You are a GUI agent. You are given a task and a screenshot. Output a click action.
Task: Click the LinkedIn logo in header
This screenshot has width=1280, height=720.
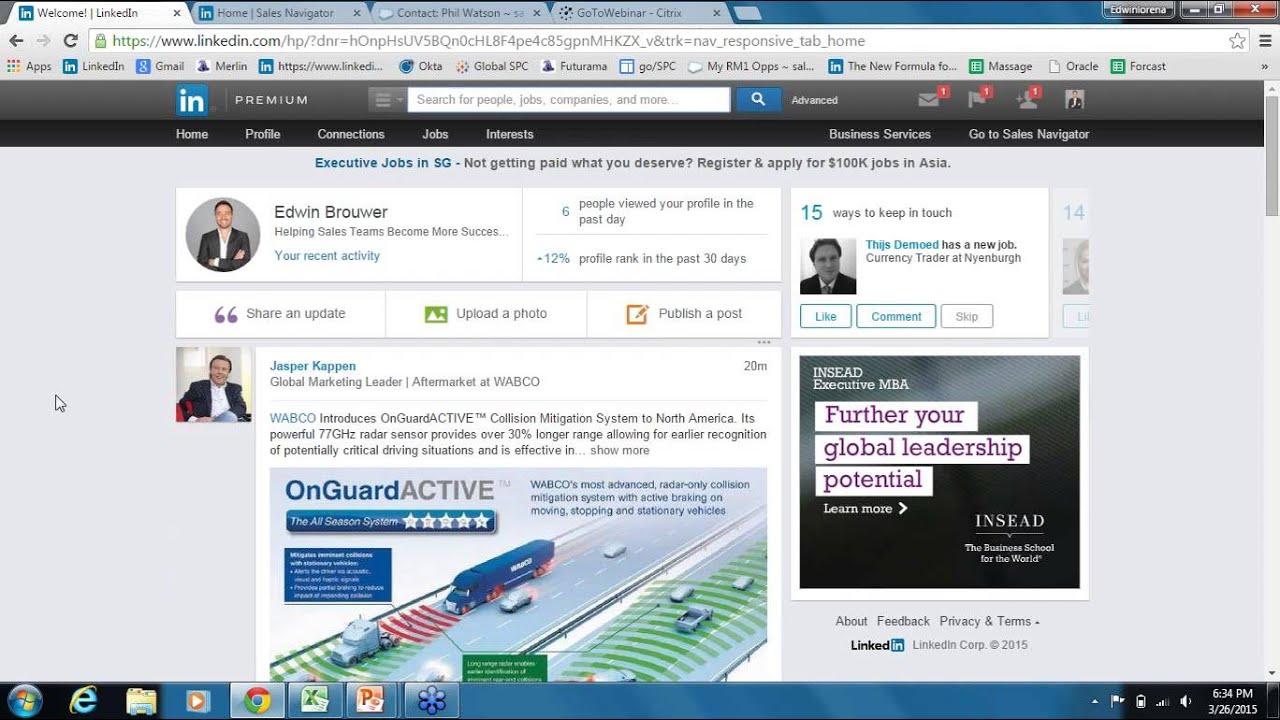pyautogui.click(x=191, y=100)
